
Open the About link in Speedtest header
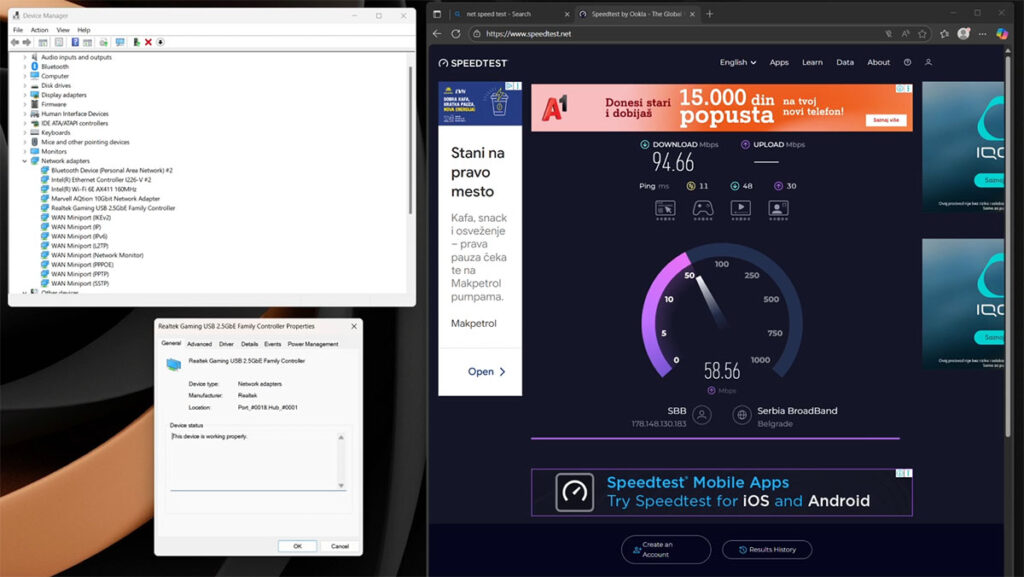click(x=878, y=63)
